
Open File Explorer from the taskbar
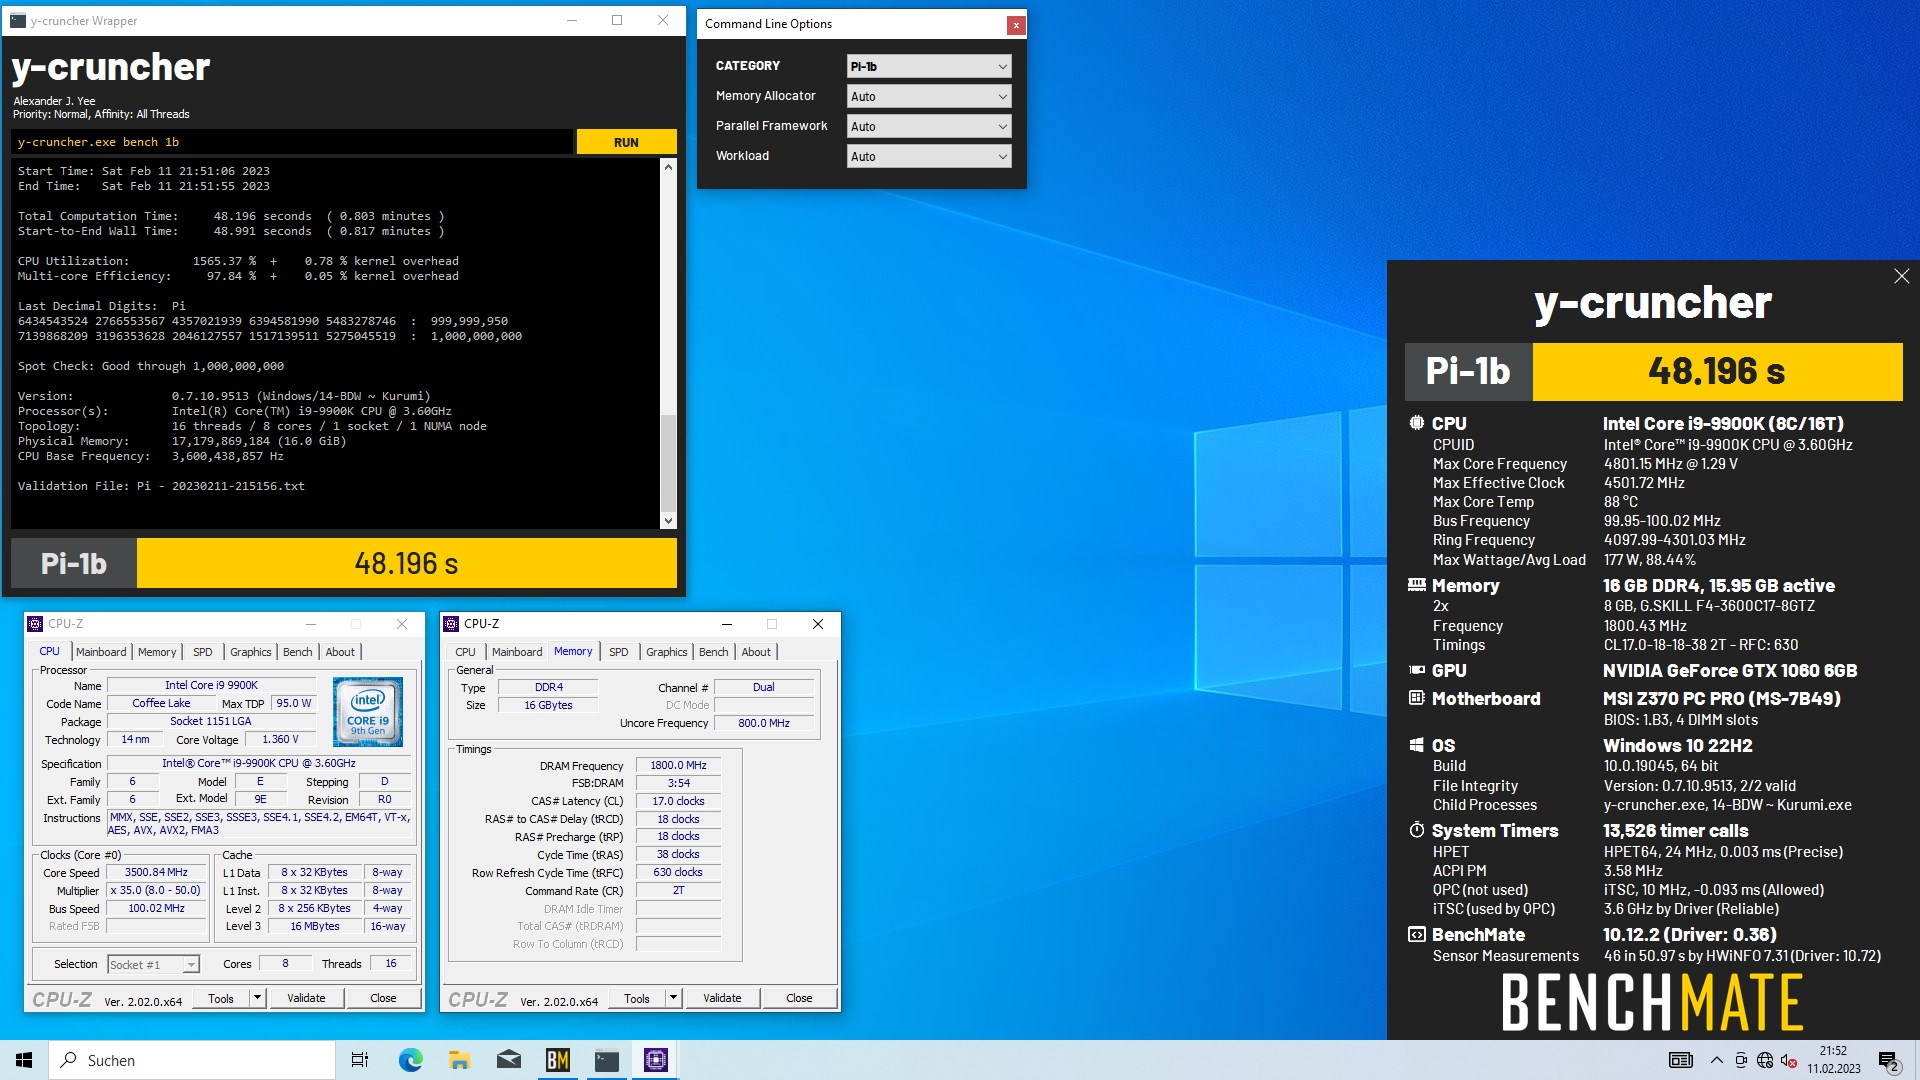click(459, 1060)
